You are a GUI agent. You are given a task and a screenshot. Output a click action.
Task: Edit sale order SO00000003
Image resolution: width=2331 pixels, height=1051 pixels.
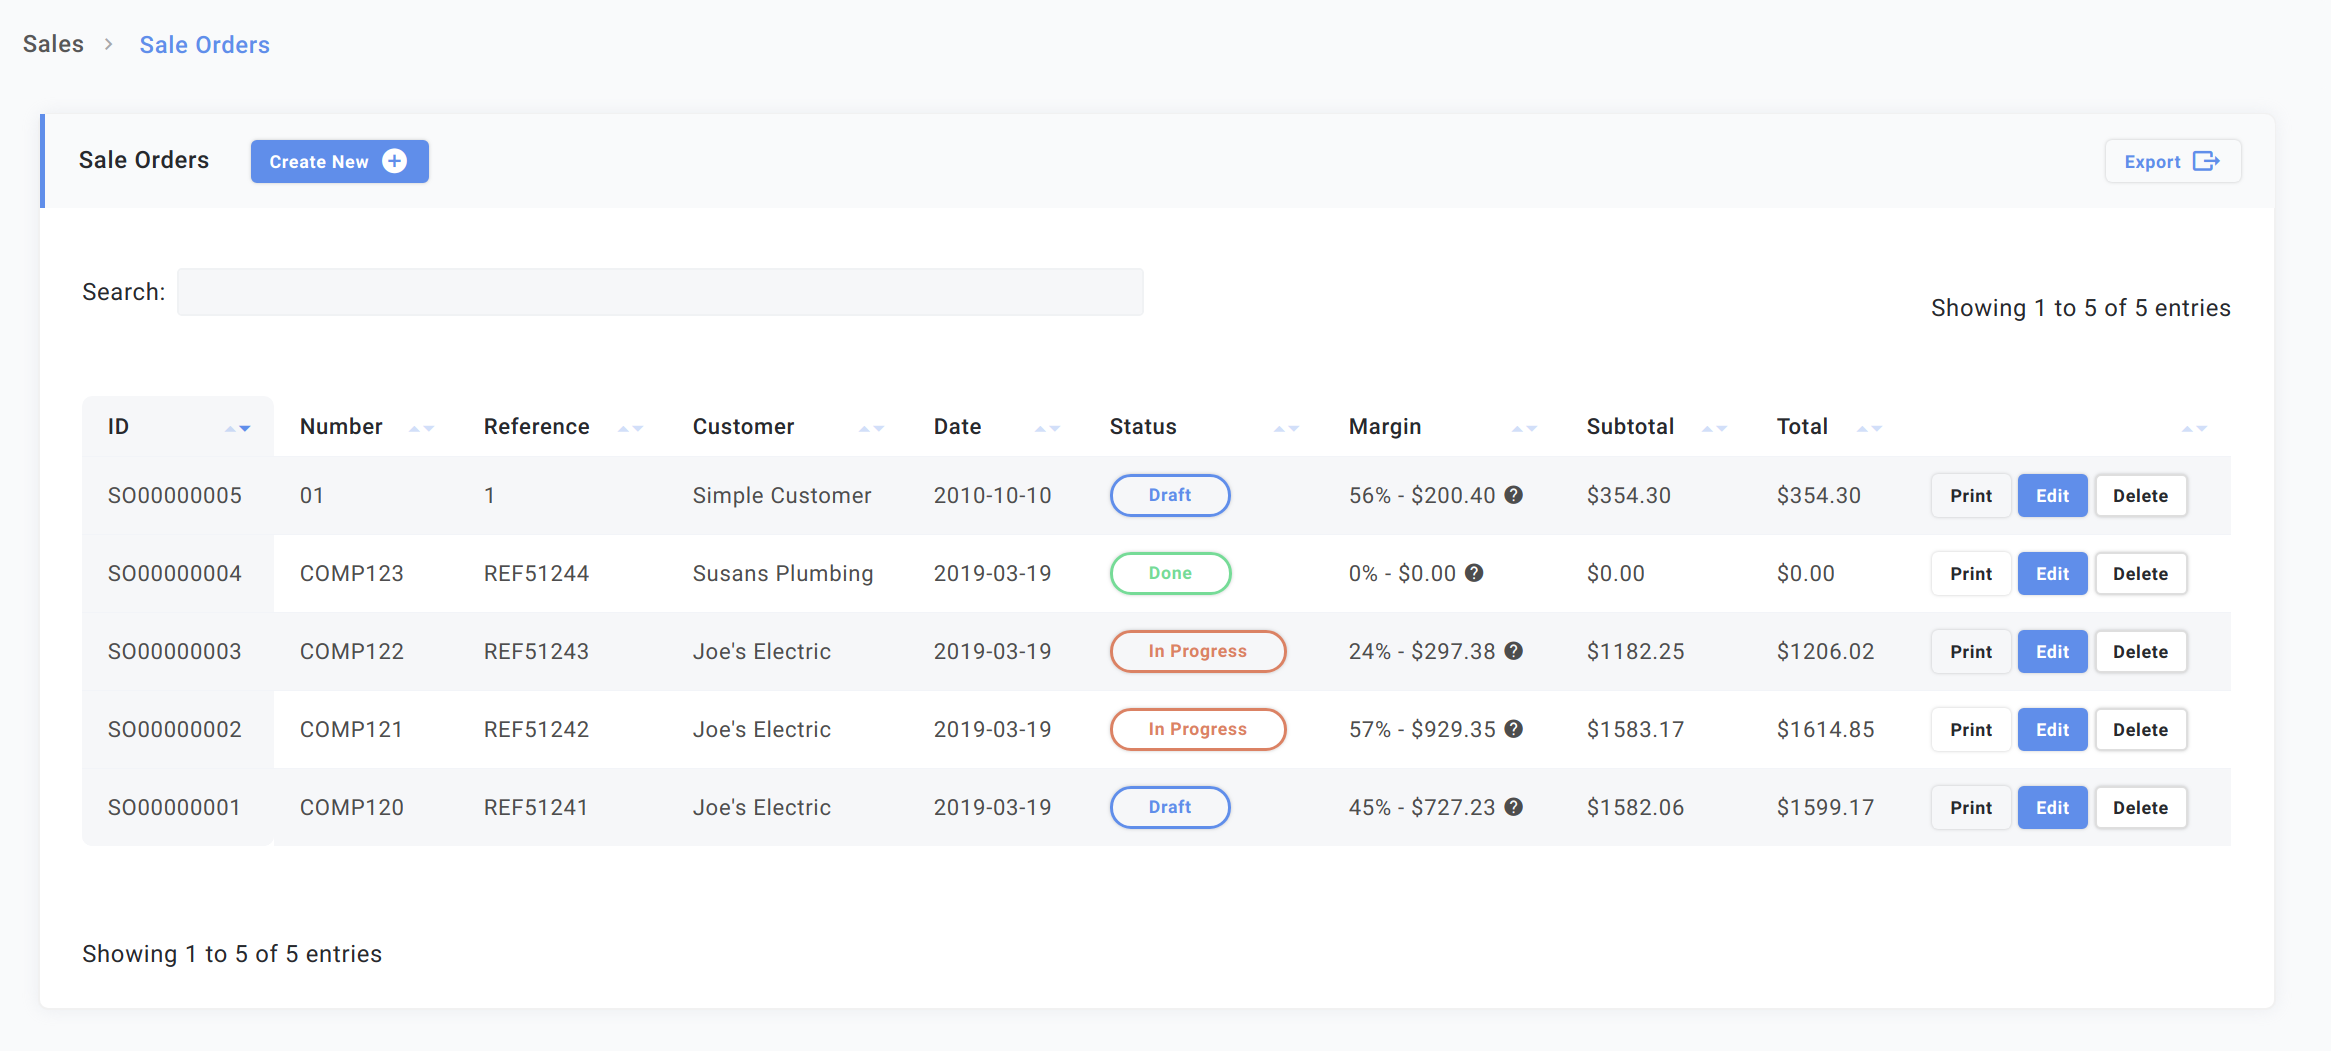2052,652
